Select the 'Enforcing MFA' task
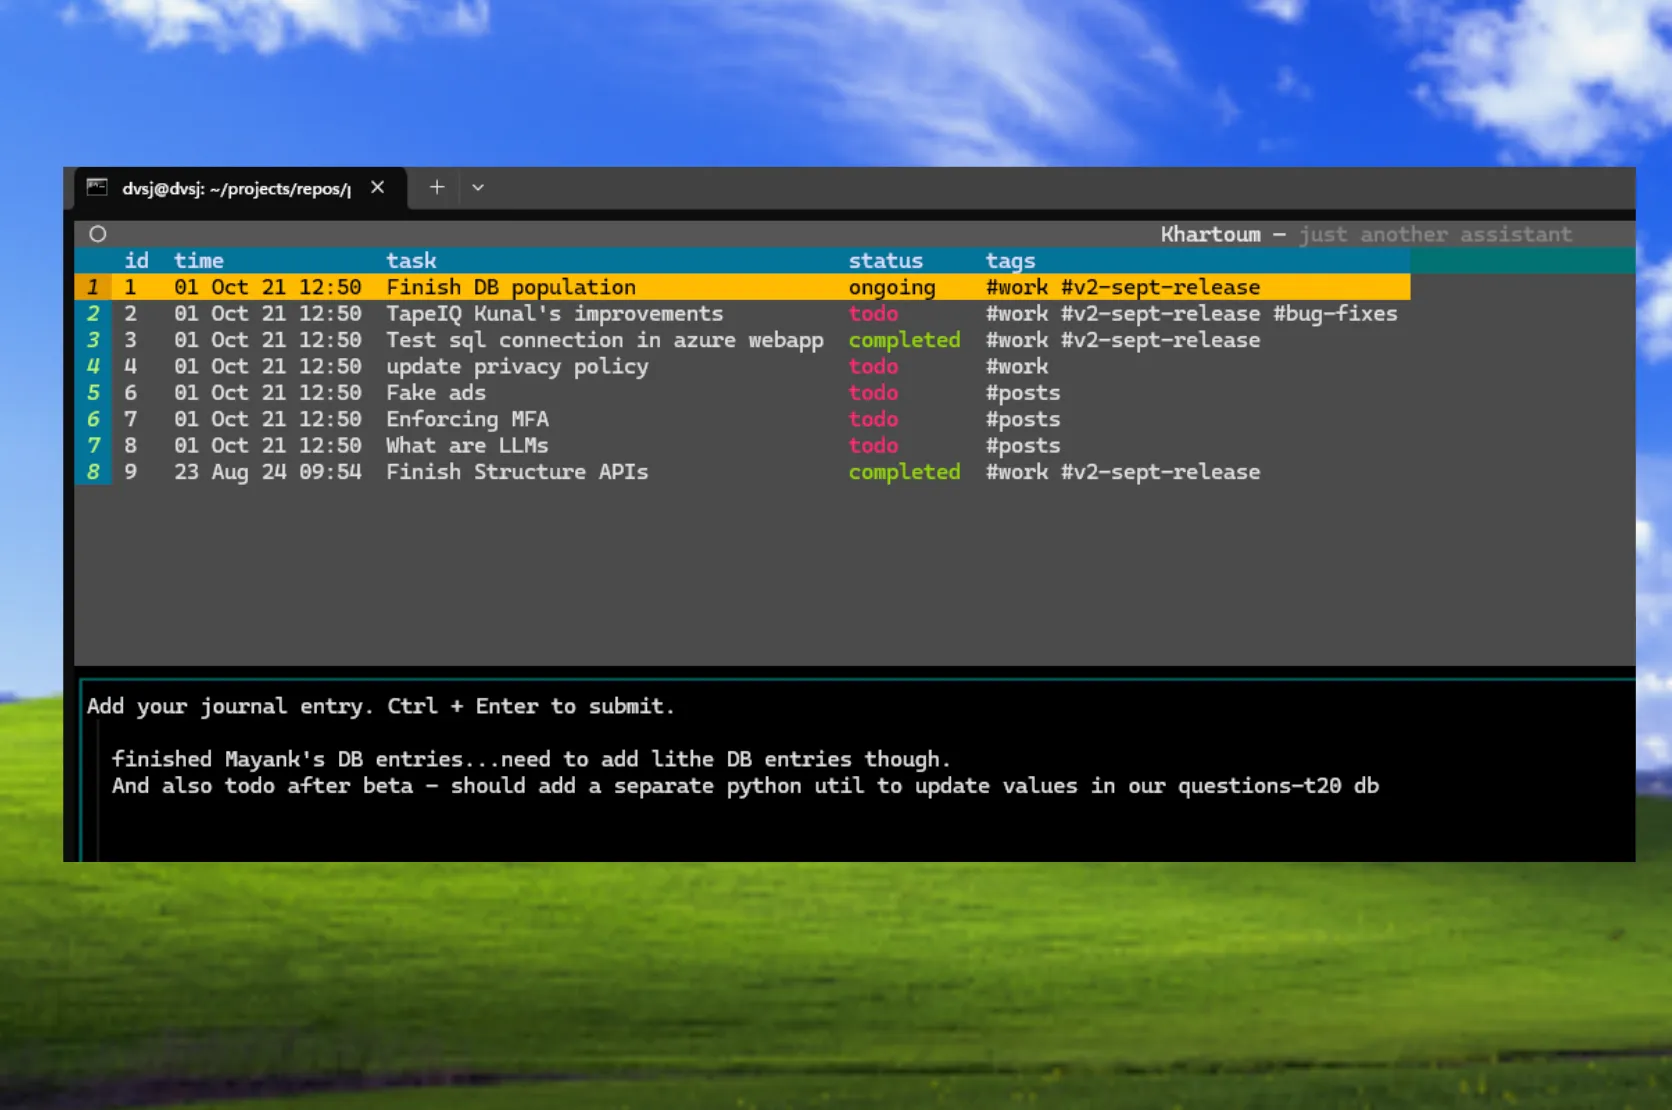 (x=467, y=419)
